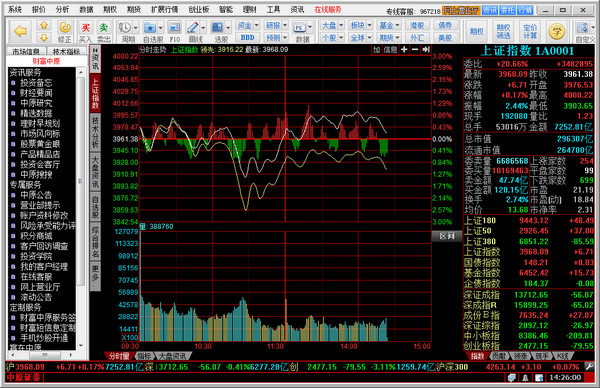Select the 技术分析 vertical tab
600x388 pixels.
click(95, 132)
